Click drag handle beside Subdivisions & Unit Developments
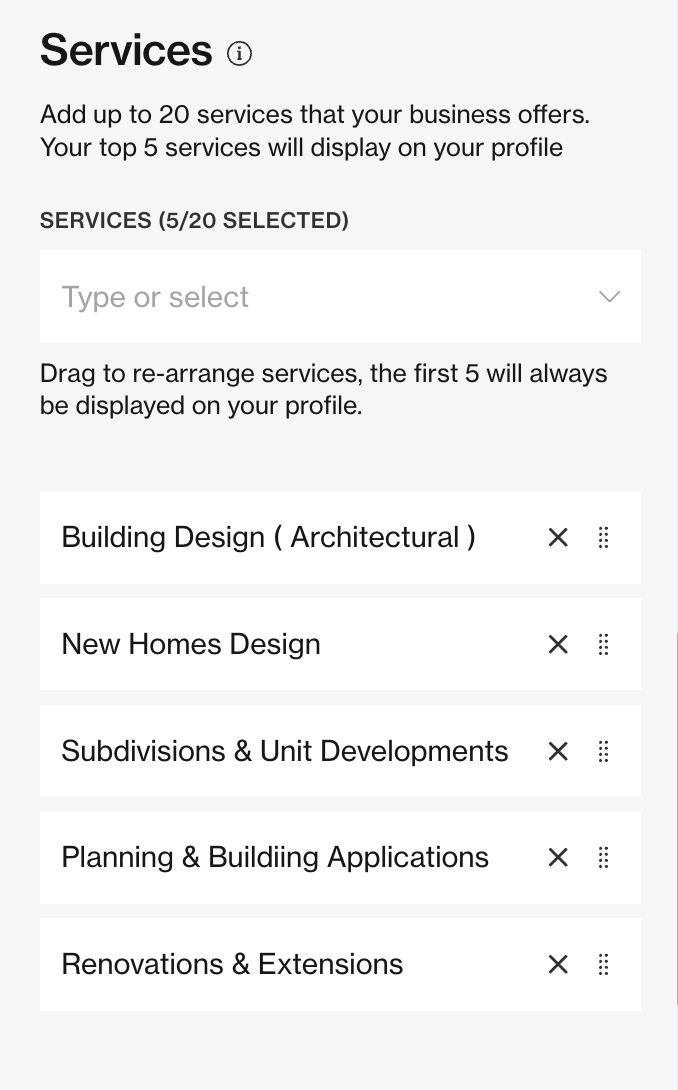The height and width of the screenshot is (1090, 678). coord(603,751)
